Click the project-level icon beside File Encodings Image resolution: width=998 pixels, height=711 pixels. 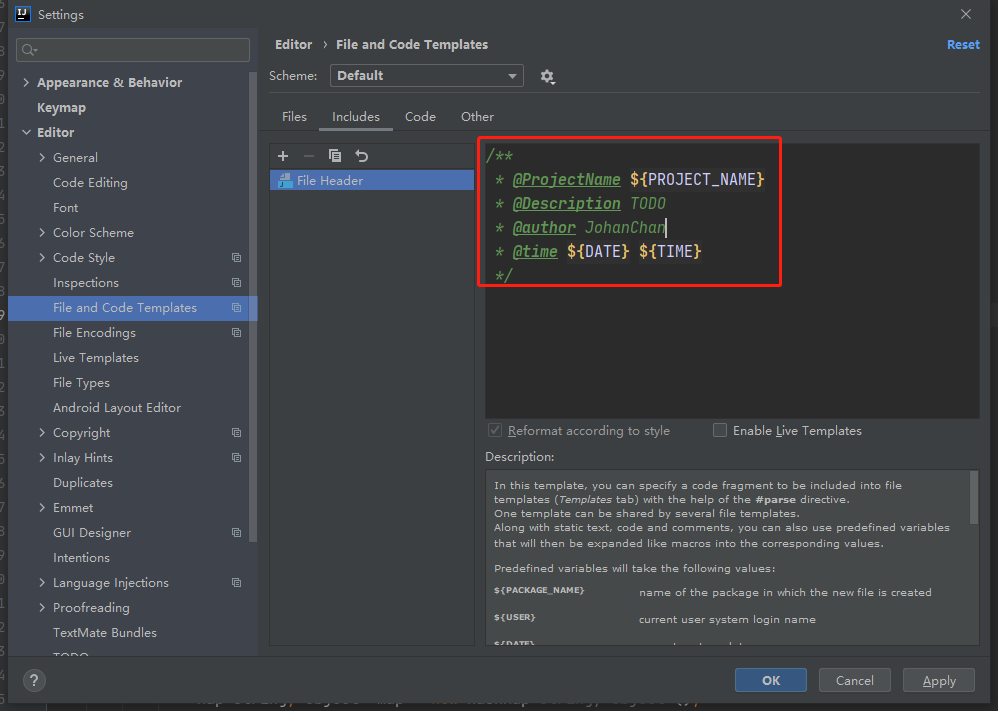[x=236, y=333]
